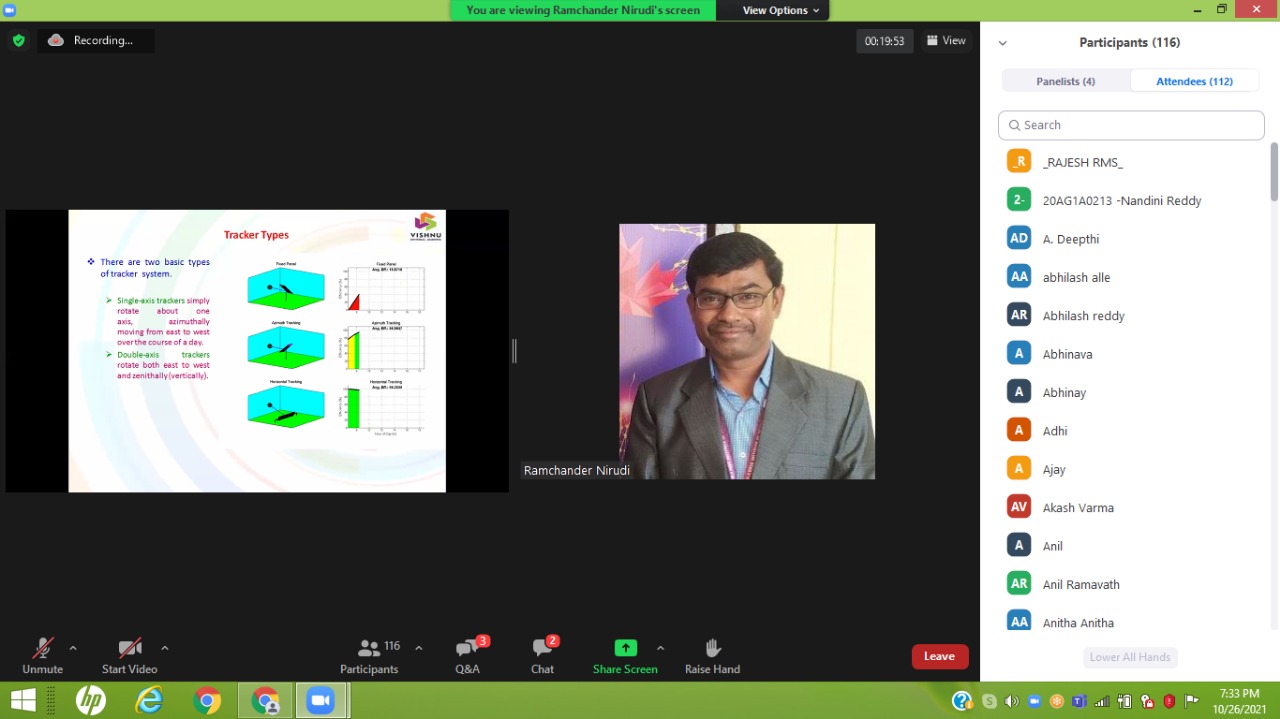This screenshot has width=1280, height=719.
Task: Click the green Share Screen icon
Action: pyautogui.click(x=625, y=648)
